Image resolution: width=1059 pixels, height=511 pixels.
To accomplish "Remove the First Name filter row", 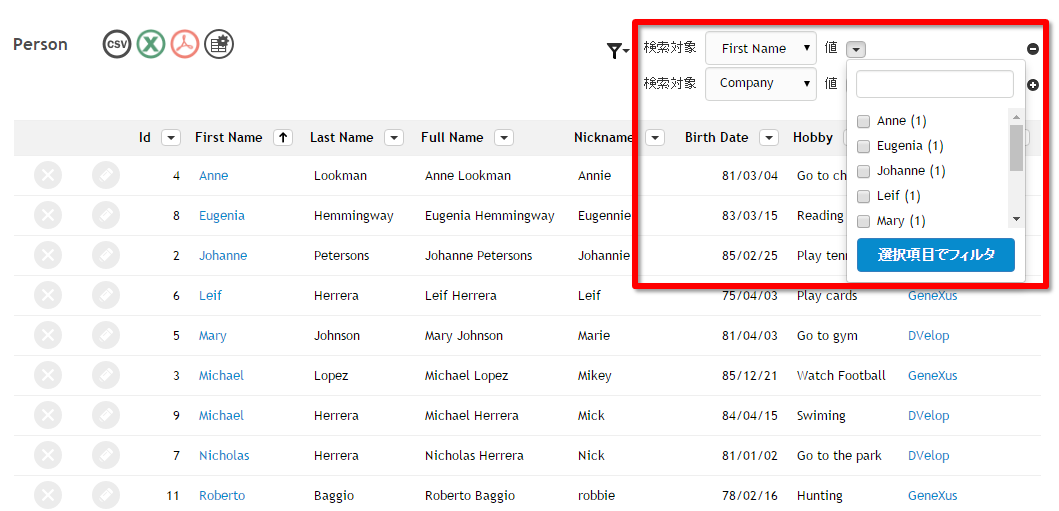I will (1033, 49).
